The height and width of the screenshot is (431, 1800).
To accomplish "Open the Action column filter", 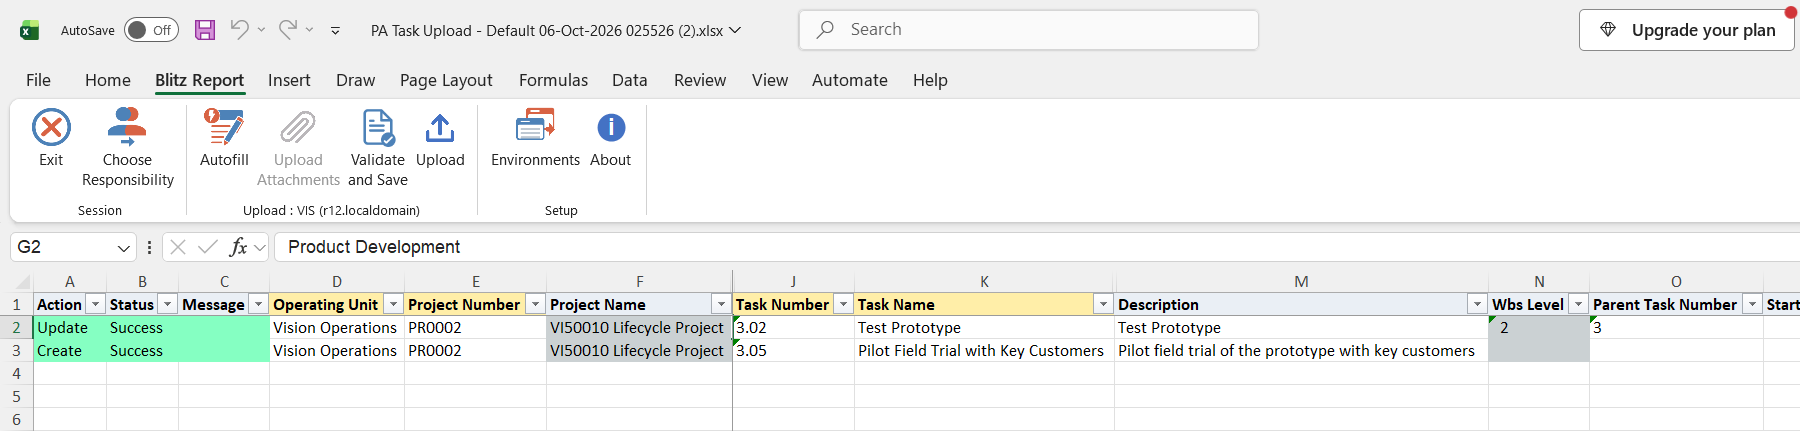I will (x=96, y=304).
